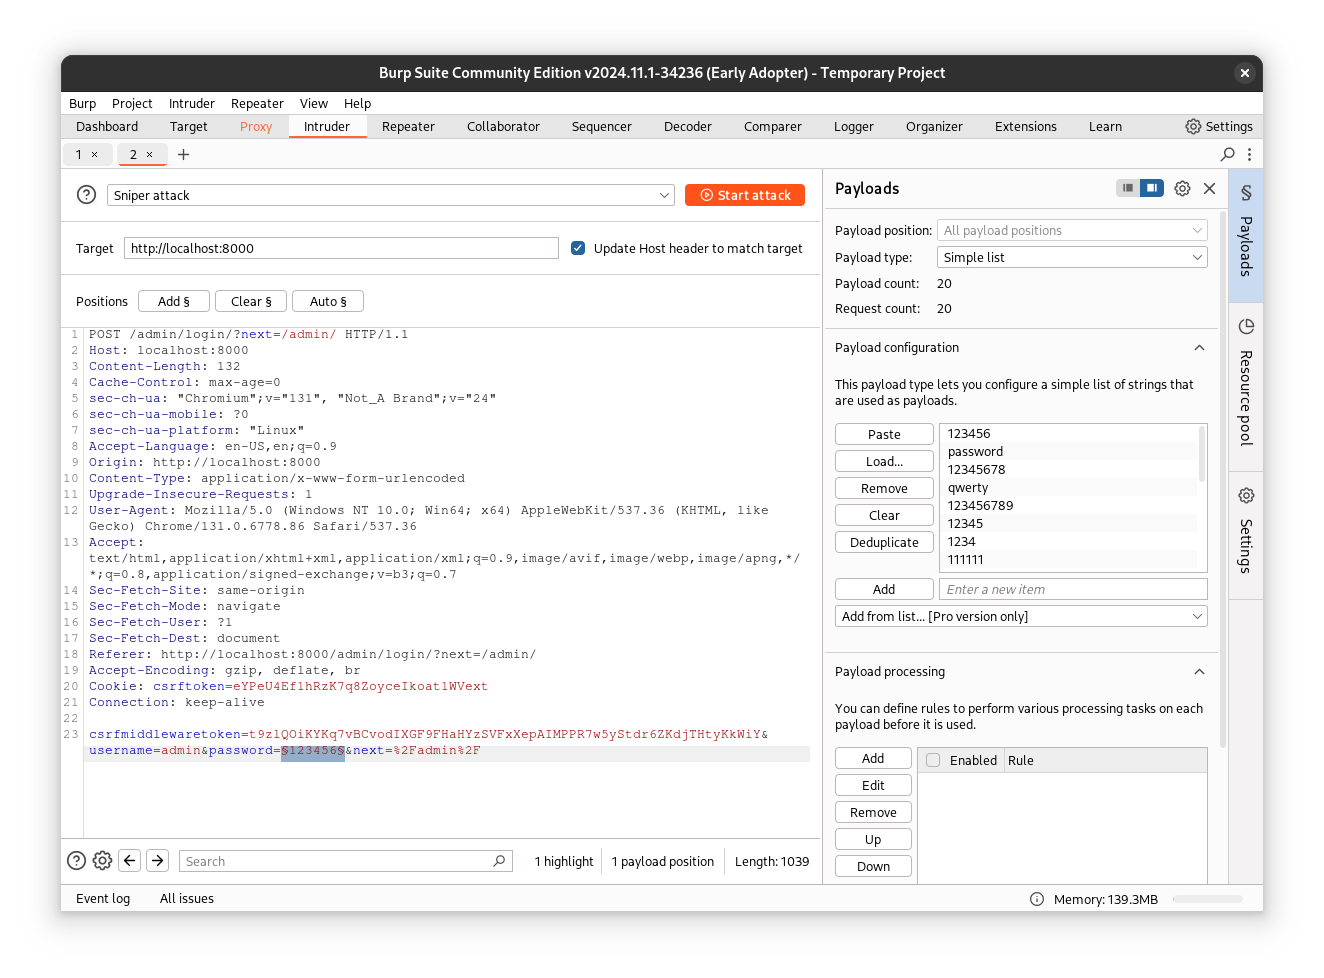The width and height of the screenshot is (1324, 978).
Task: Open the Payload type Simple list dropdown
Action: coord(1072,257)
